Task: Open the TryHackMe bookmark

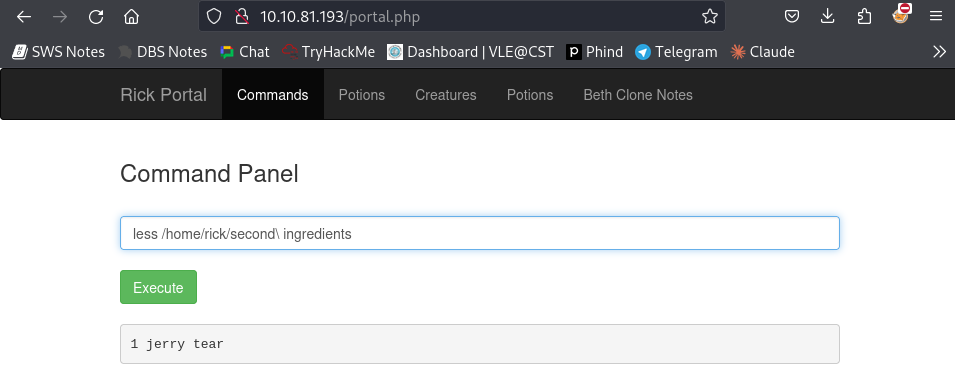Action: click(x=328, y=52)
